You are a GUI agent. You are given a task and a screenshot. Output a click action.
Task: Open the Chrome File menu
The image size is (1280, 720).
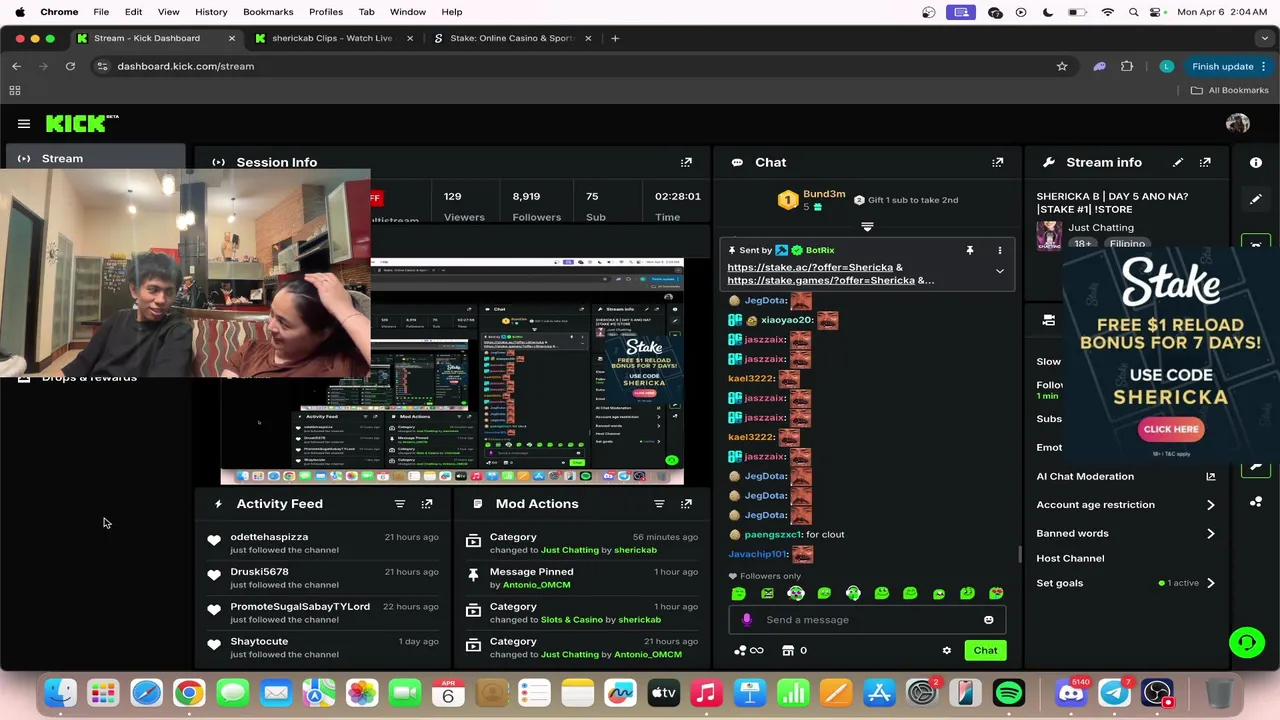101,12
